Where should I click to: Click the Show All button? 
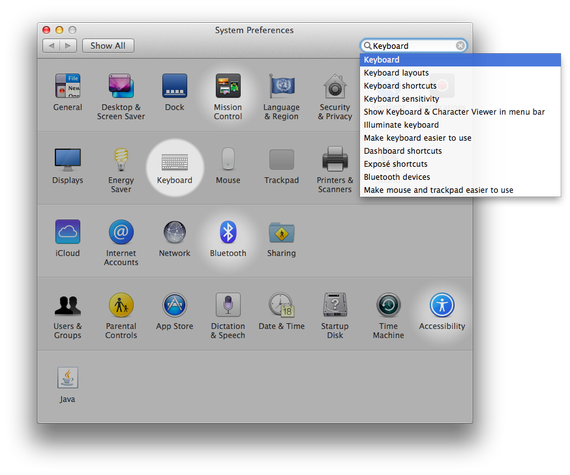[108, 46]
